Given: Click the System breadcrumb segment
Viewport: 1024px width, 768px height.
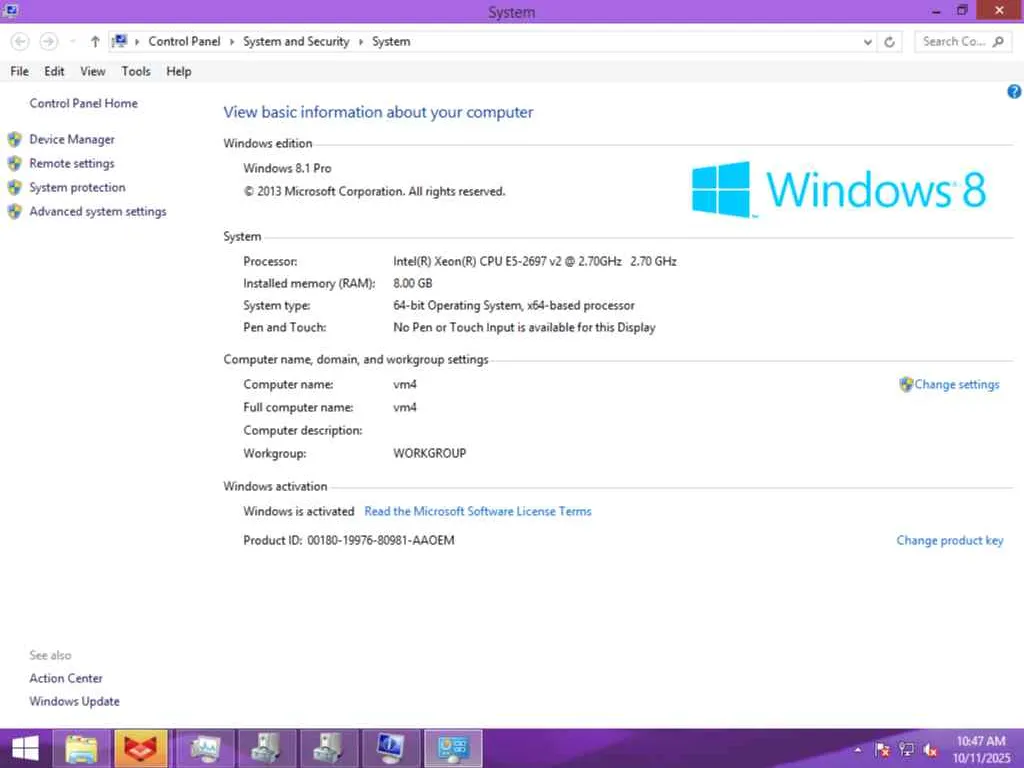Looking at the screenshot, I should point(391,41).
